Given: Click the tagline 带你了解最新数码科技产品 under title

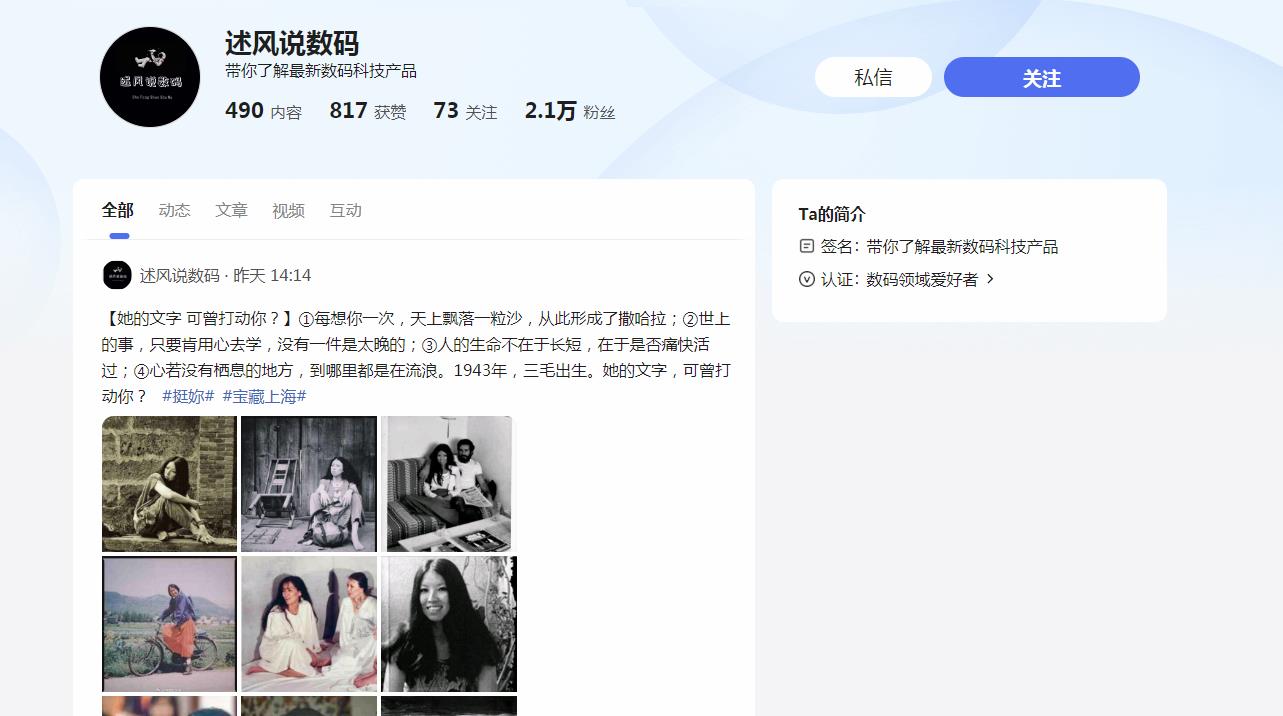Looking at the screenshot, I should click(x=321, y=71).
